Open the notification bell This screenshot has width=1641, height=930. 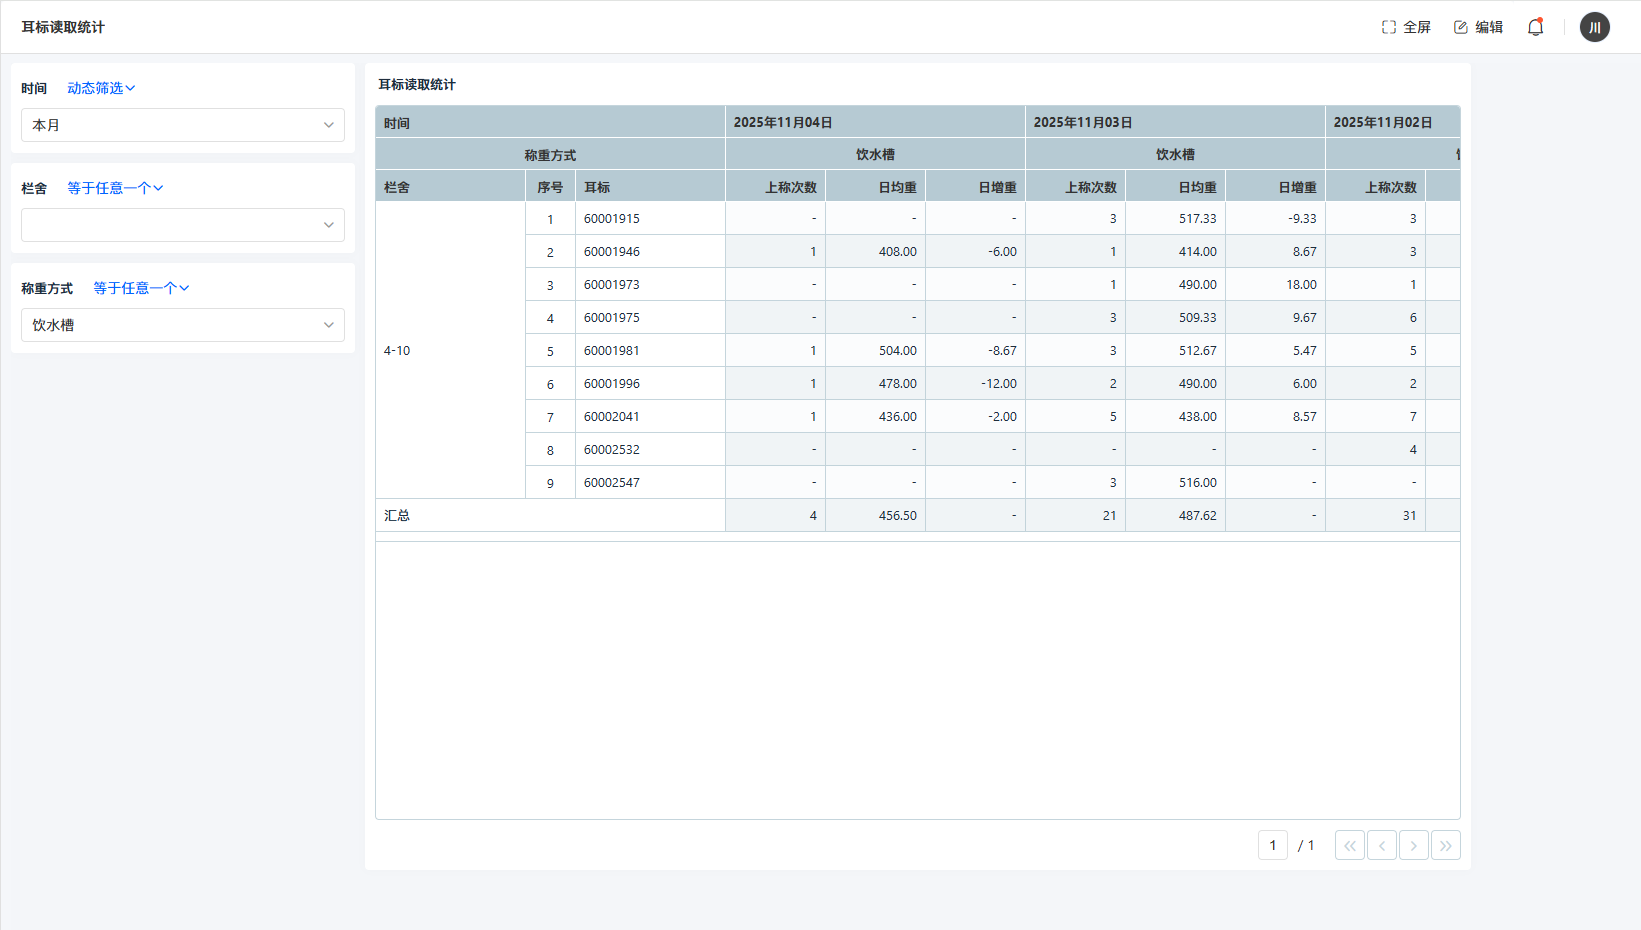click(1535, 27)
